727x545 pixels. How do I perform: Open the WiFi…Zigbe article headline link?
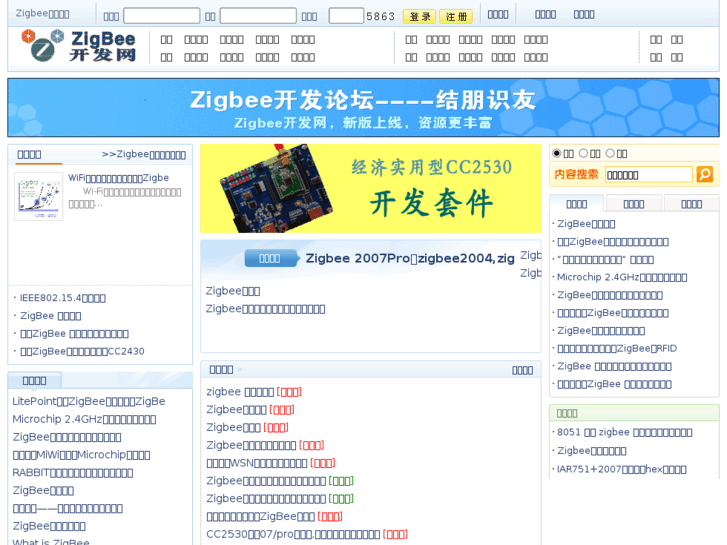point(118,178)
